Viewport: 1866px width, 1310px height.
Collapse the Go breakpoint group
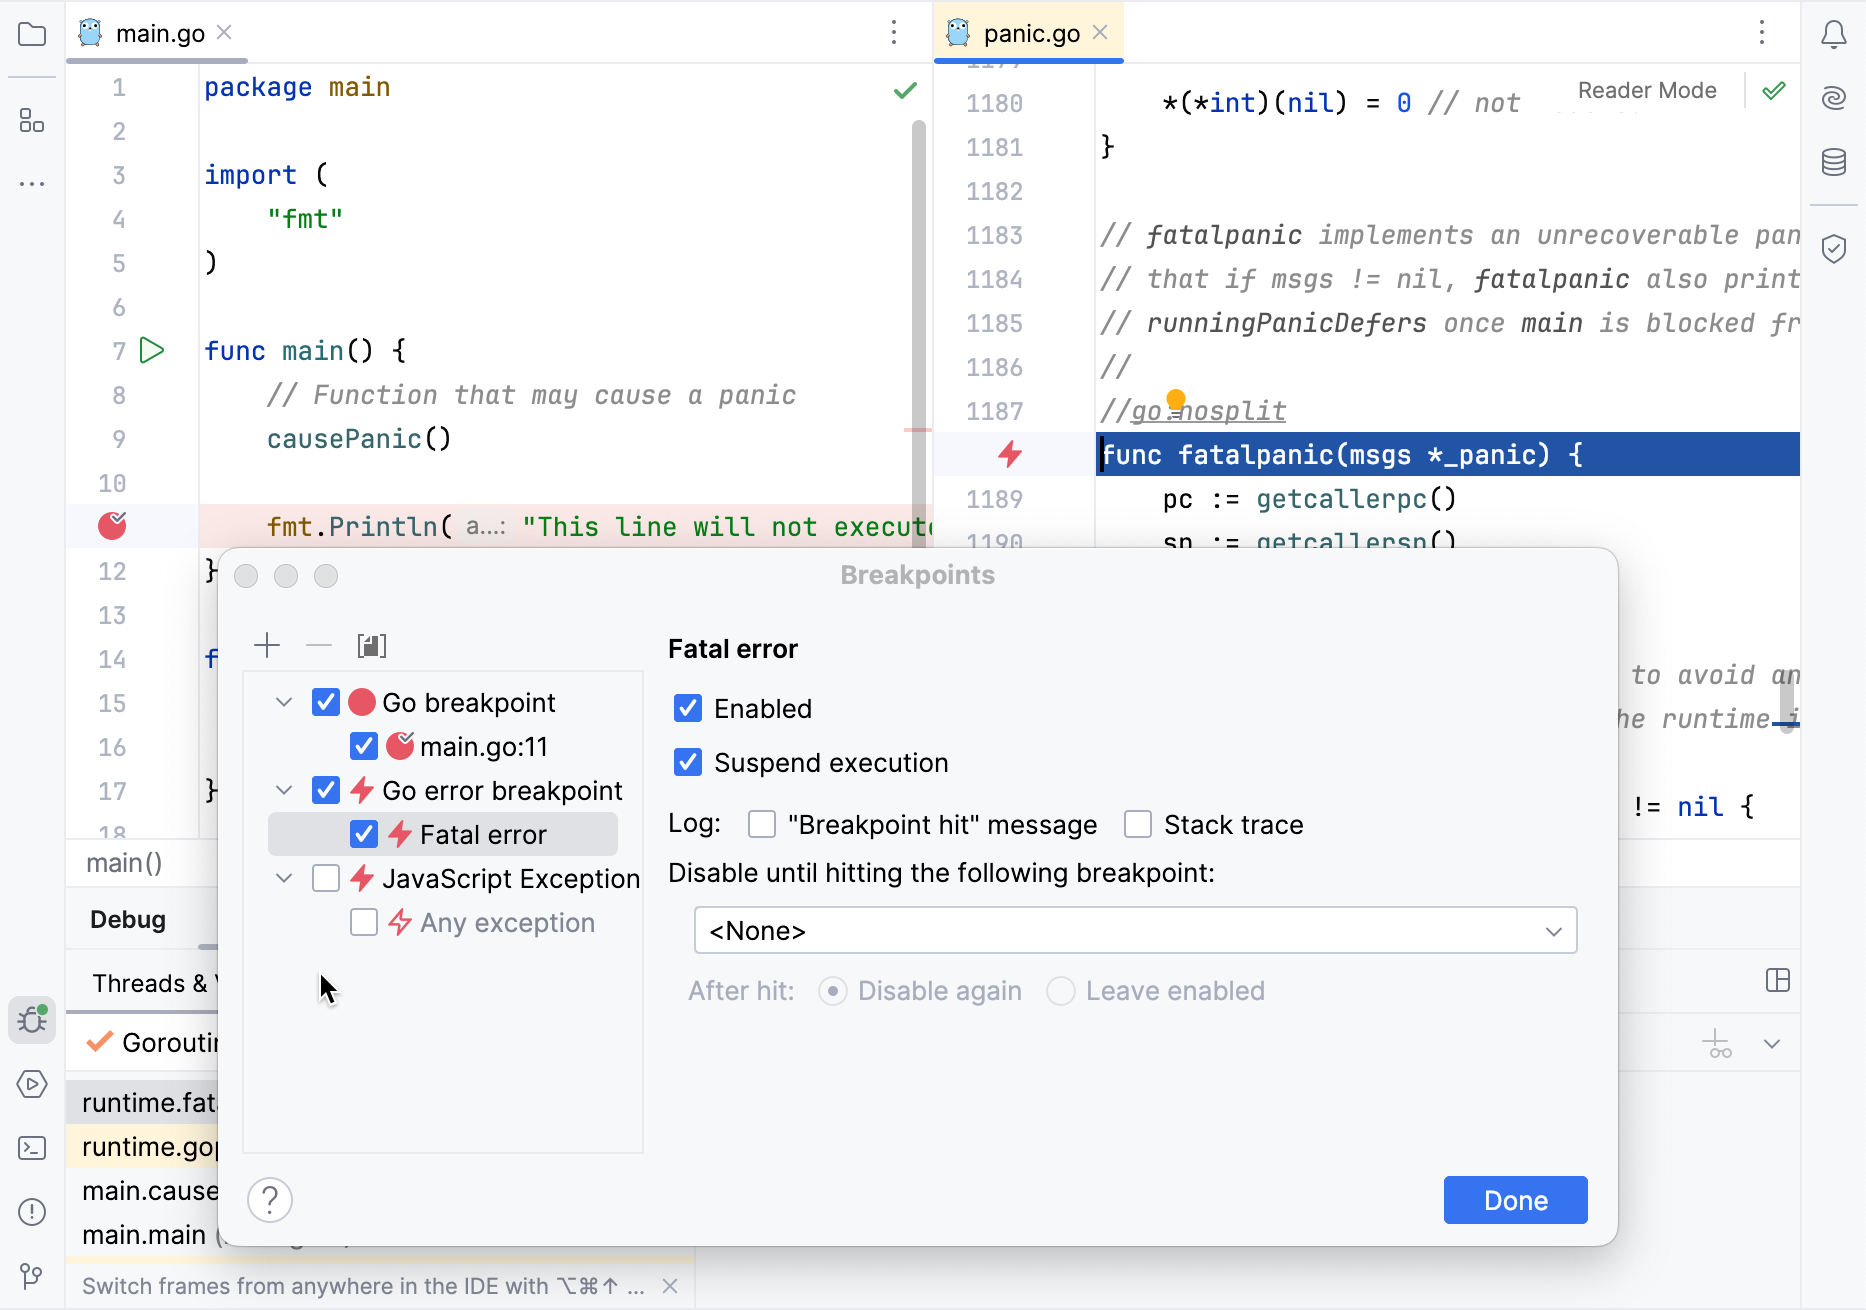(283, 702)
